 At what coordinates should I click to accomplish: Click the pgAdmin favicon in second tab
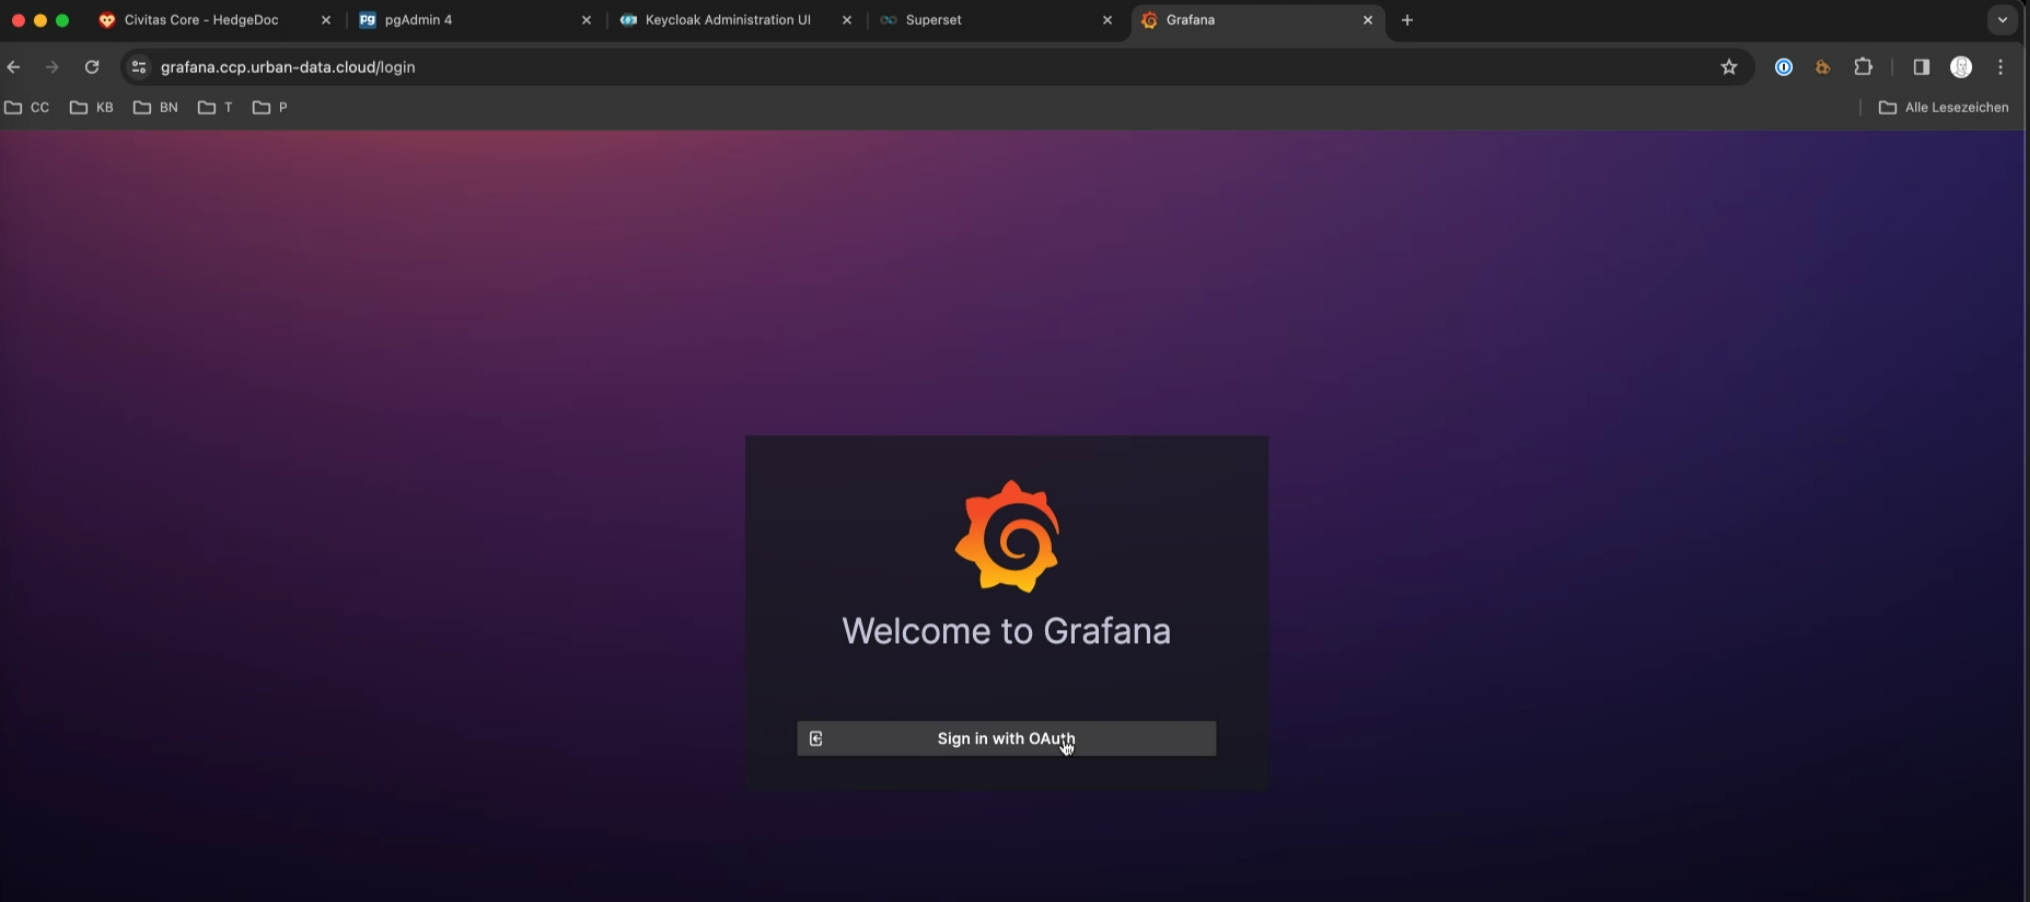pyautogui.click(x=367, y=20)
